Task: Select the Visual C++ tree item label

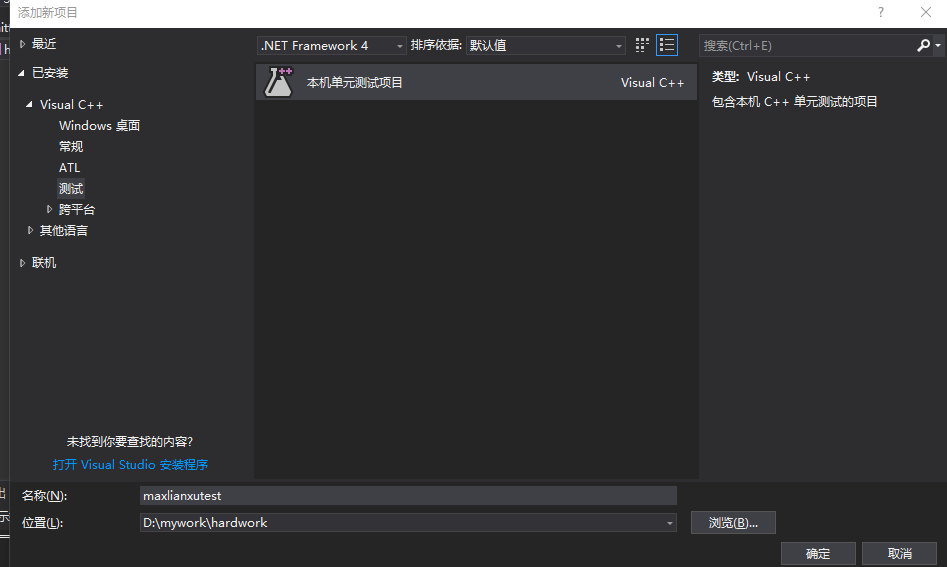Action: click(71, 104)
